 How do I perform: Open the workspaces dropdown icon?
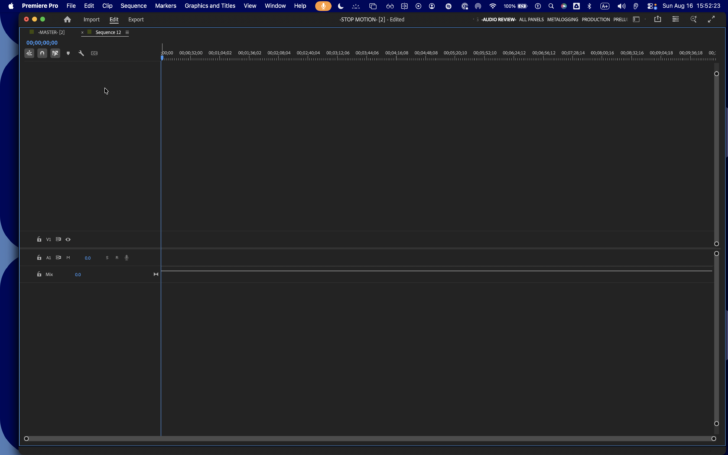[636, 20]
